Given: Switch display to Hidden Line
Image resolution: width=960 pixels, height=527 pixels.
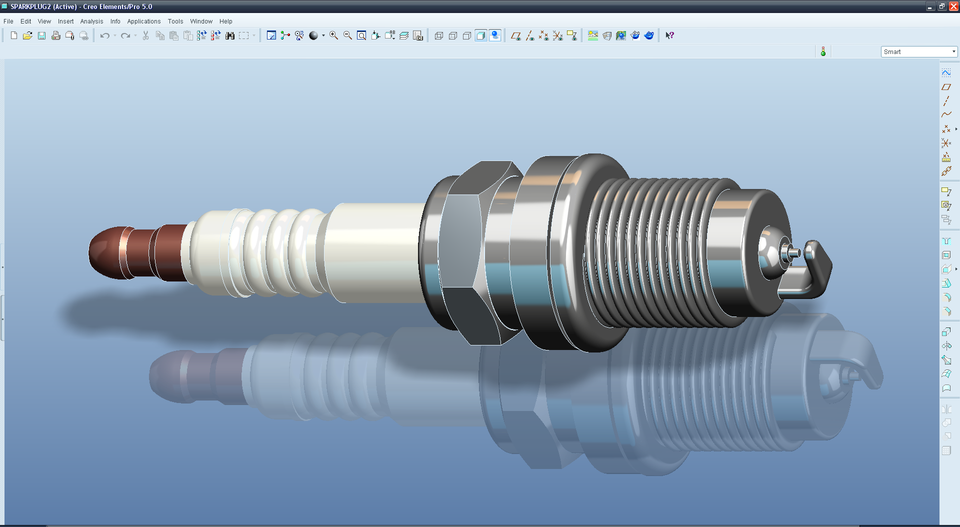Looking at the screenshot, I should click(452, 36).
